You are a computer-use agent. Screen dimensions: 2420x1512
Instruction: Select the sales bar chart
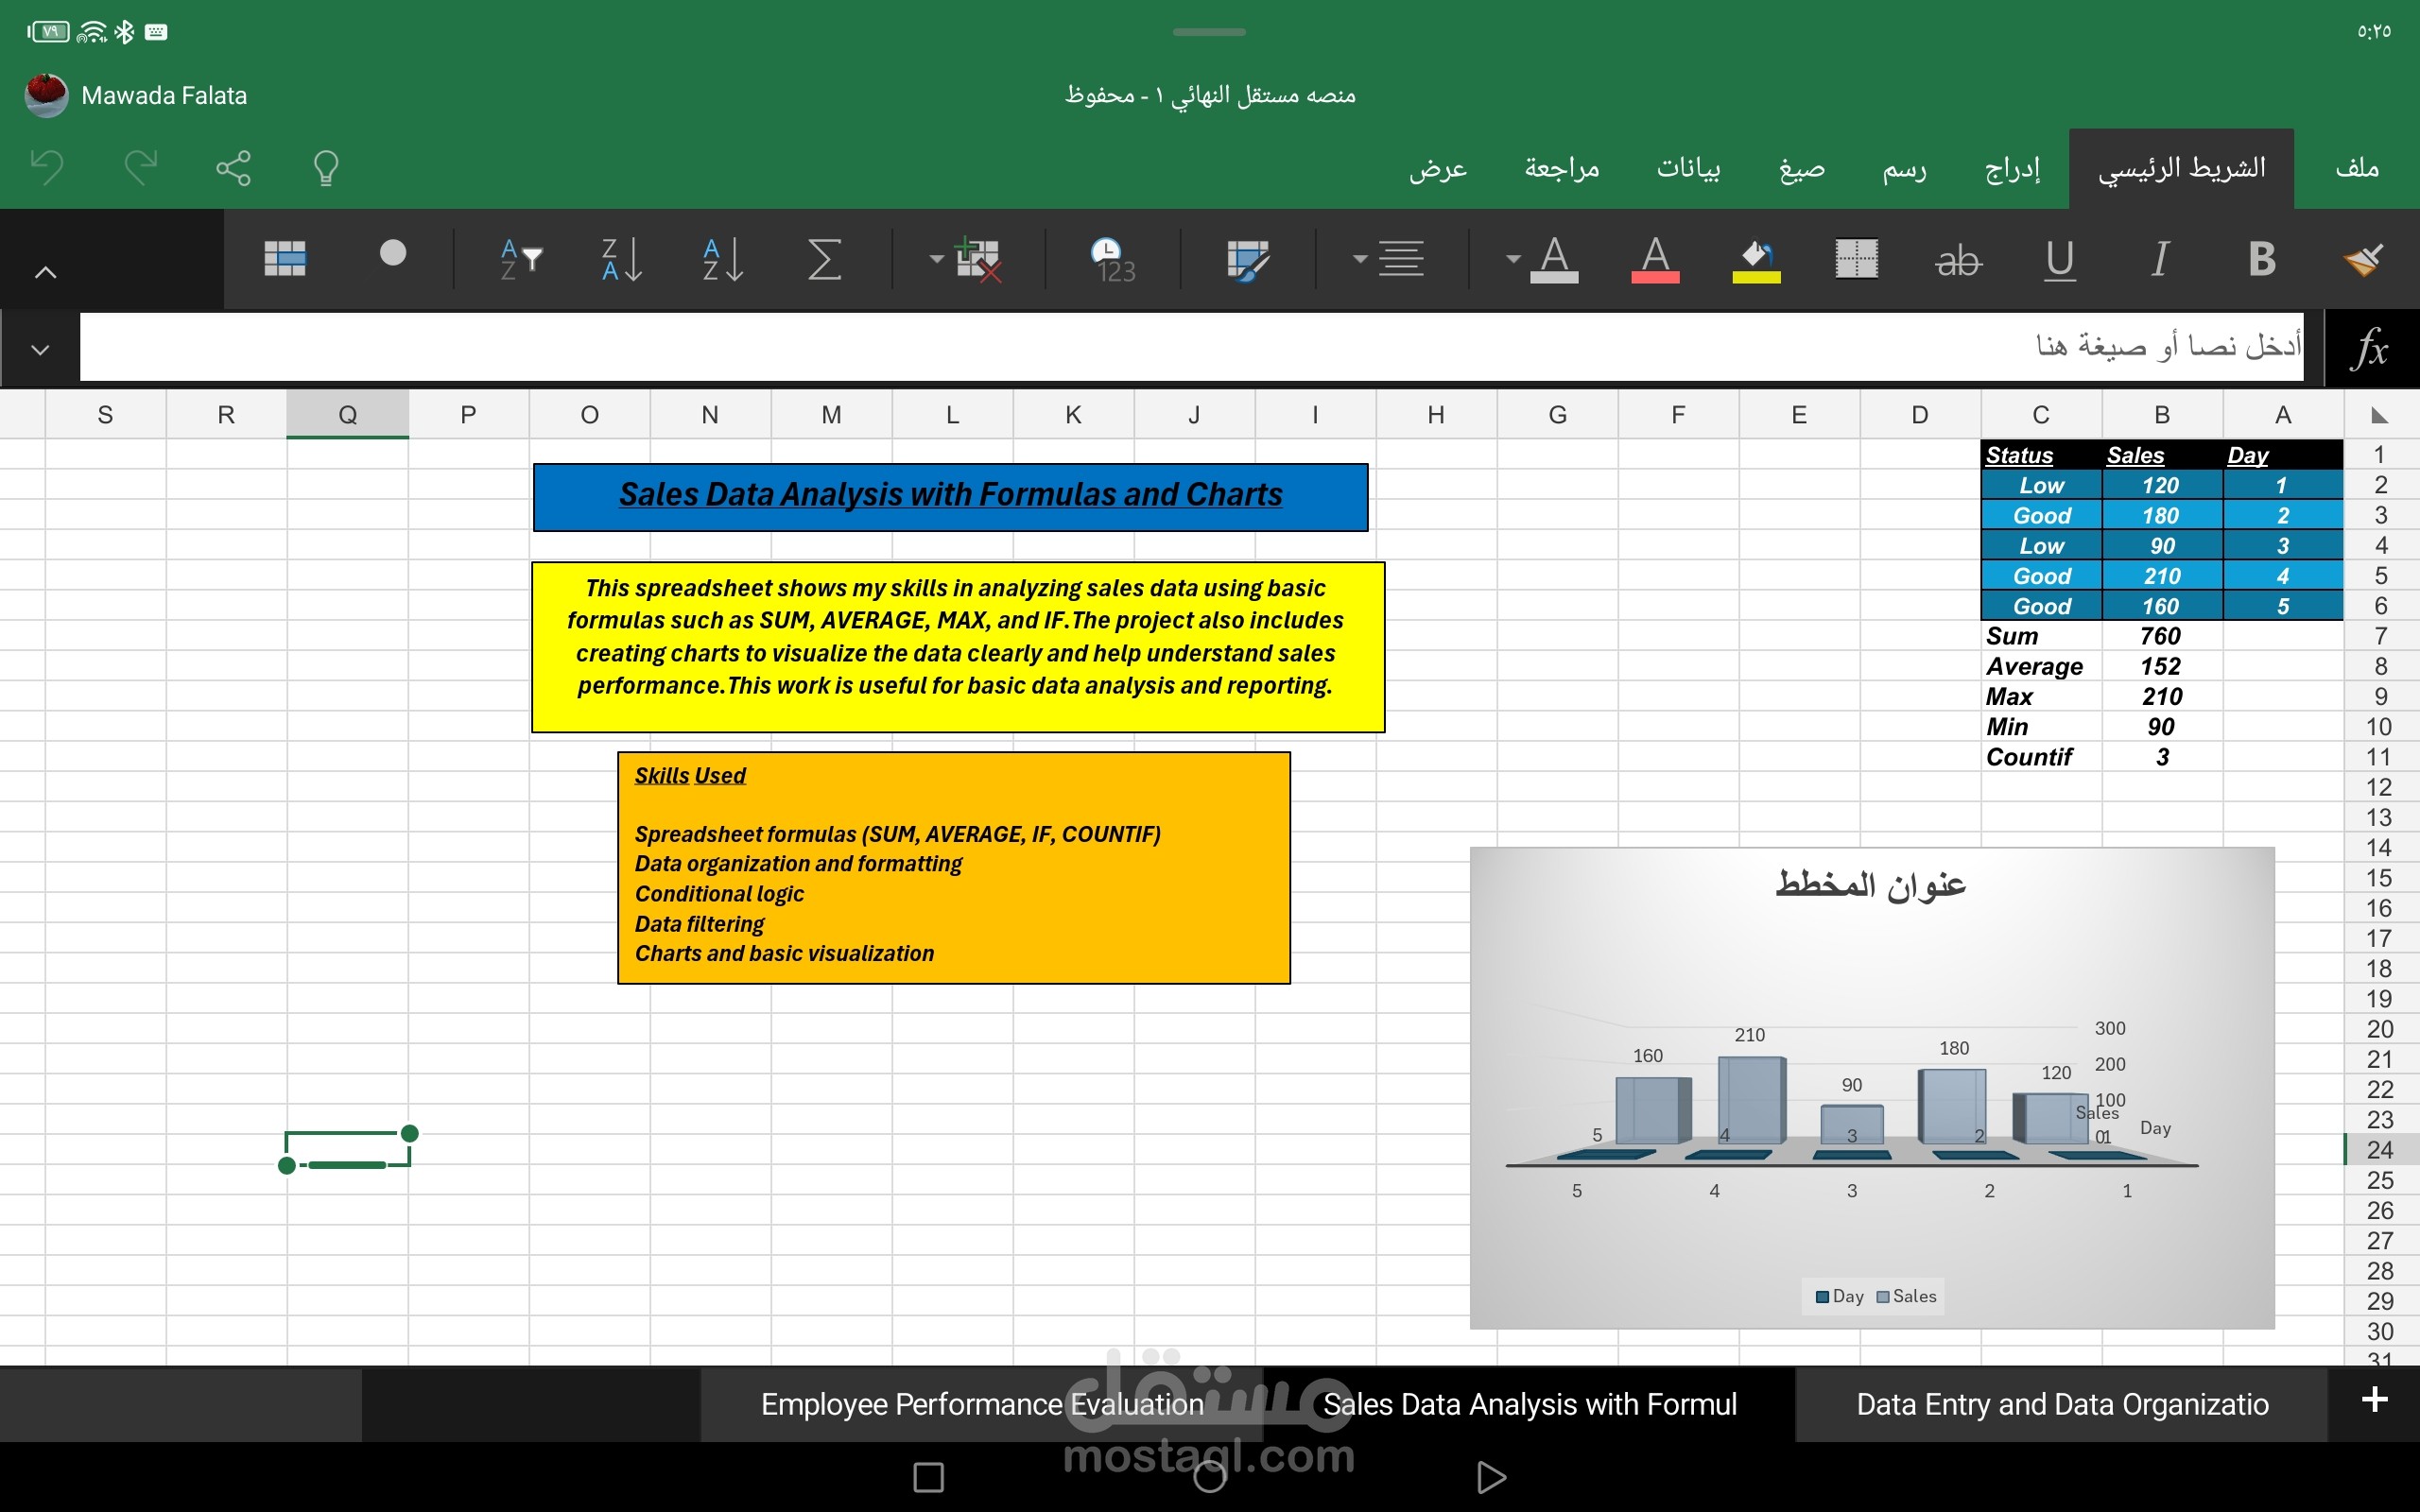click(x=1872, y=1088)
